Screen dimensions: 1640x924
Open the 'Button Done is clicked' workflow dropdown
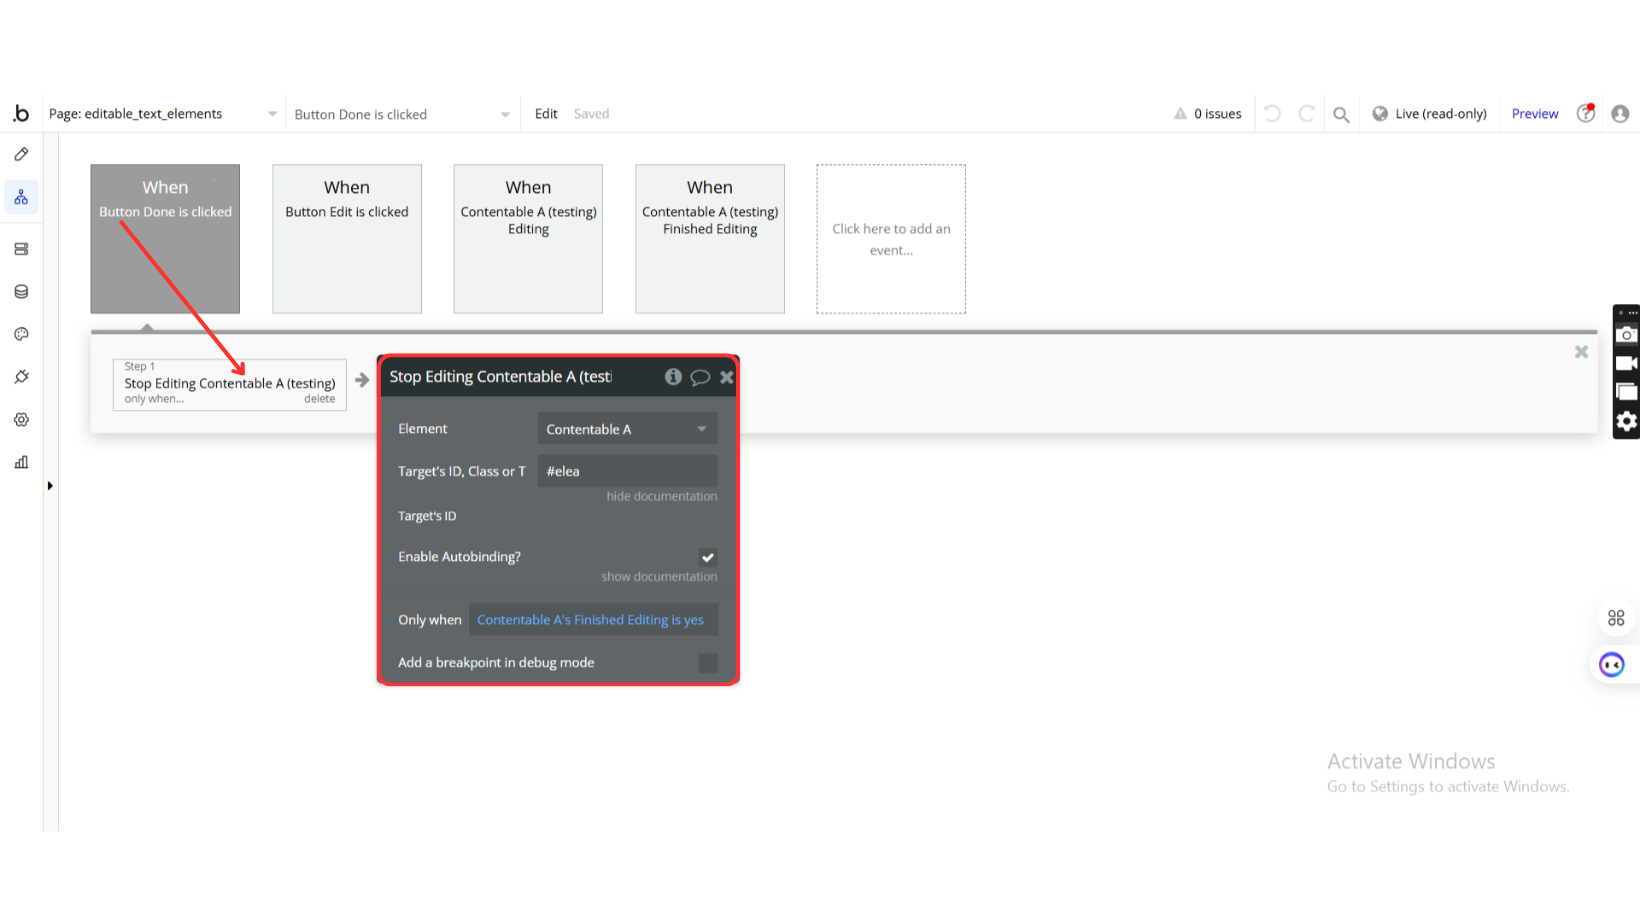[402, 114]
